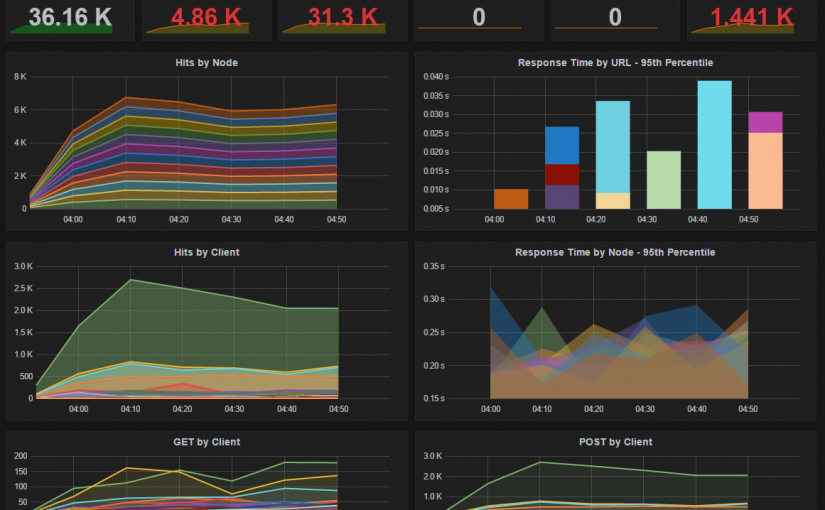Select the 4.86 K stat value
Image resolution: width=825 pixels, height=510 pixels.
(x=204, y=17)
